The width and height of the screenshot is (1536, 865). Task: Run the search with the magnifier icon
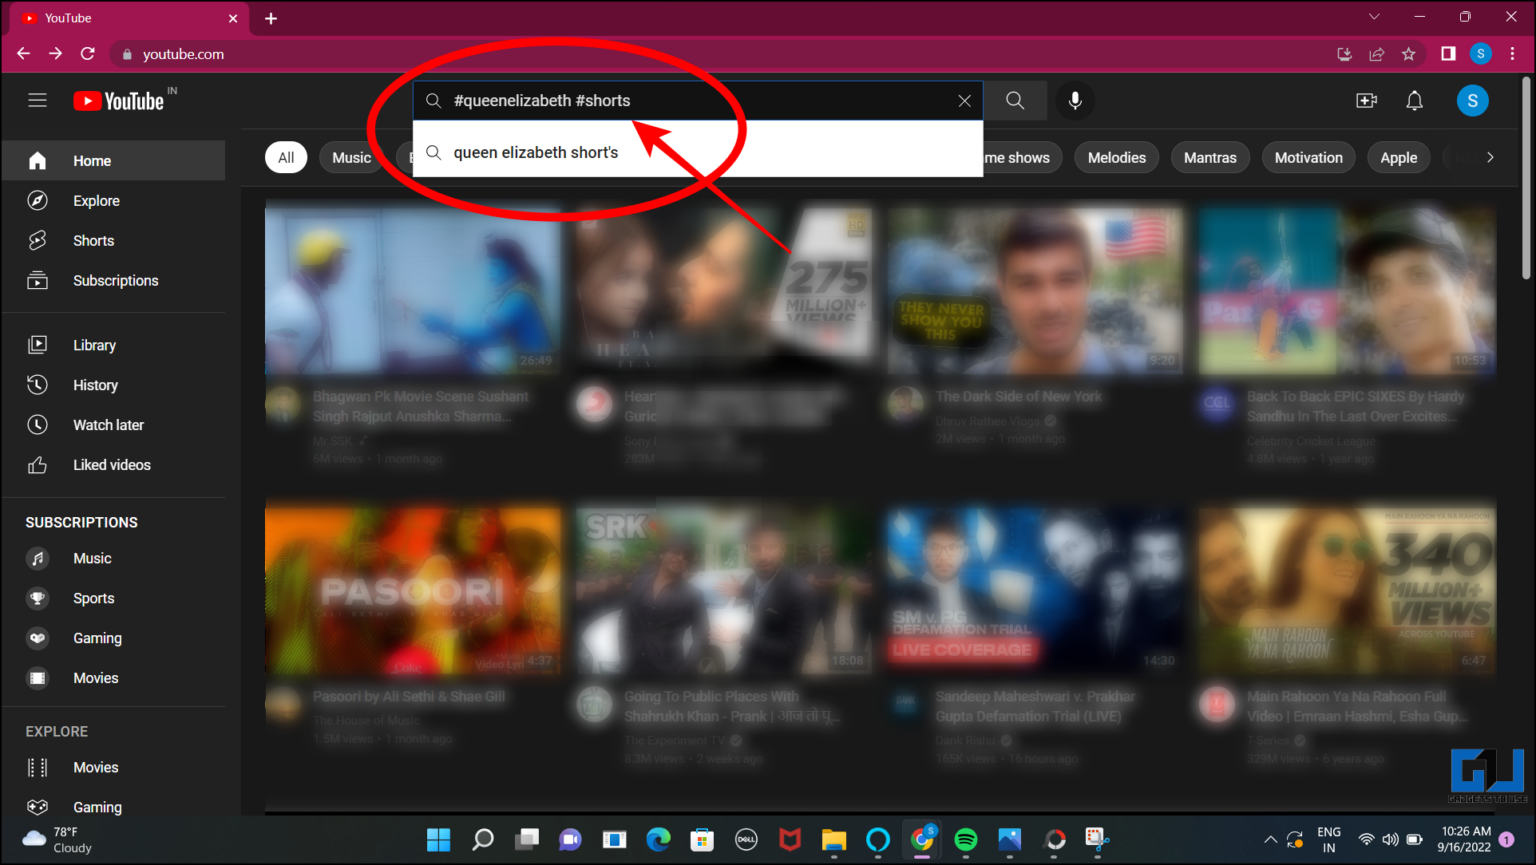pos(1014,100)
